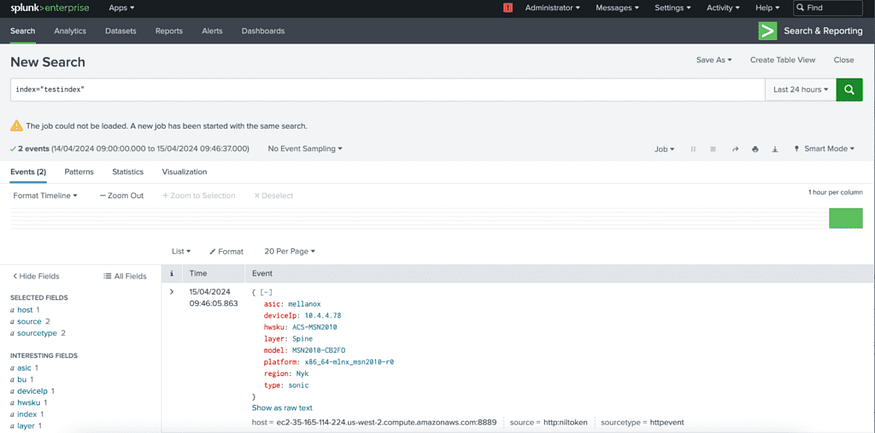
Task: Go to the Alerts nav tab
Action: coord(212,31)
